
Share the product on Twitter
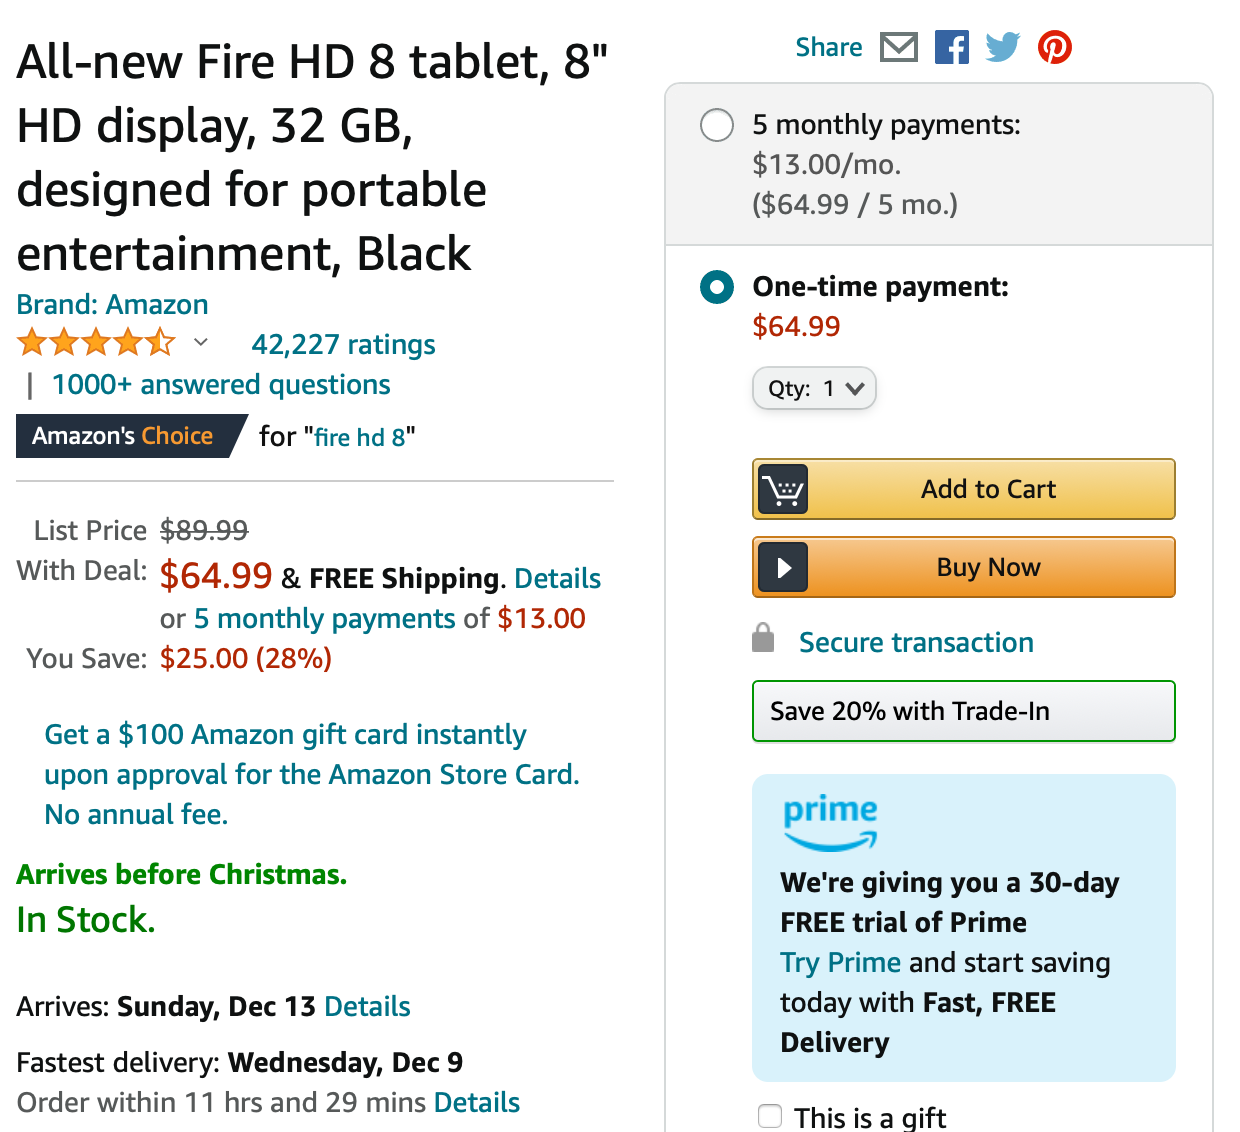[x=1002, y=47]
